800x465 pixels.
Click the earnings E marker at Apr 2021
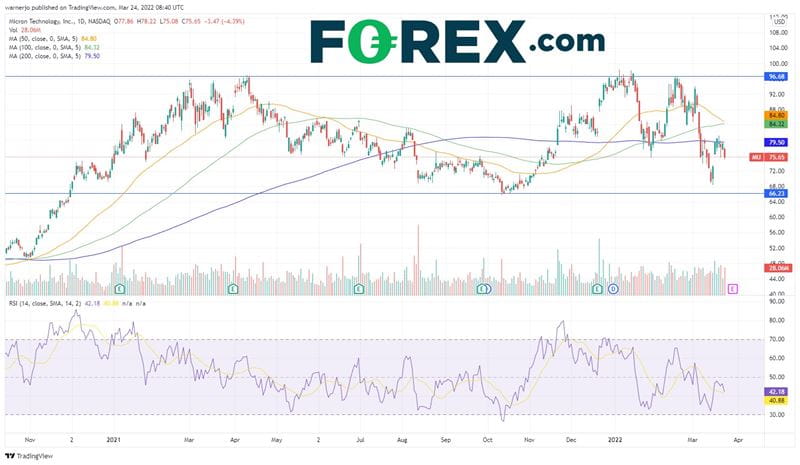click(x=233, y=289)
